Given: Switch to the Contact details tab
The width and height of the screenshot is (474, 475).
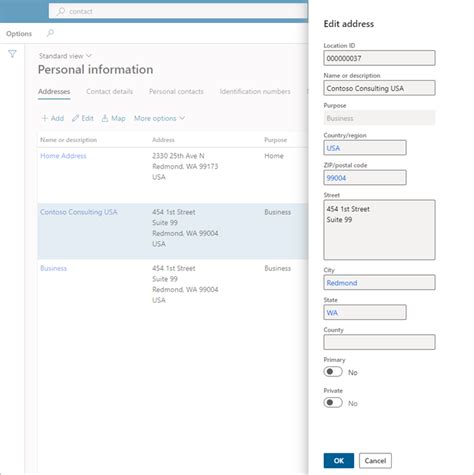Looking at the screenshot, I should tap(109, 91).
